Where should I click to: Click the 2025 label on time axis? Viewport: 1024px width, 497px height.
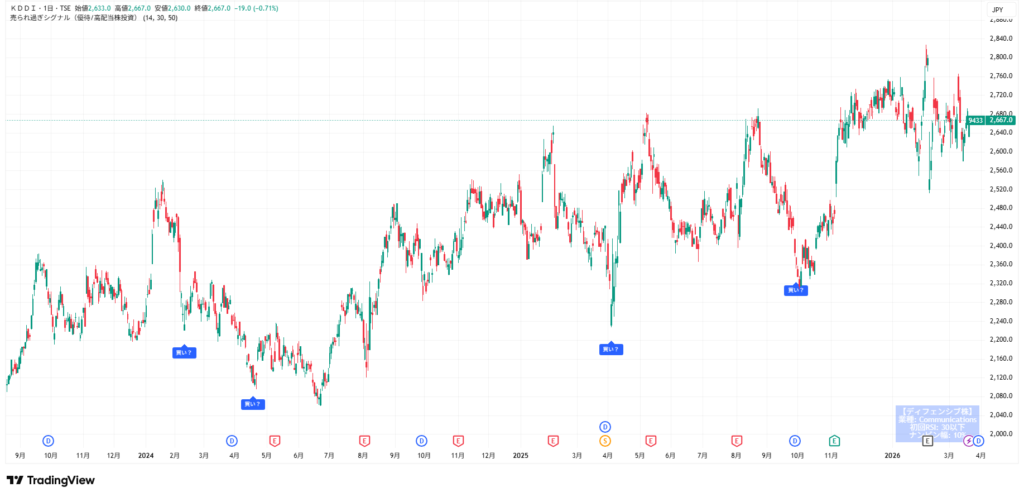(520, 455)
